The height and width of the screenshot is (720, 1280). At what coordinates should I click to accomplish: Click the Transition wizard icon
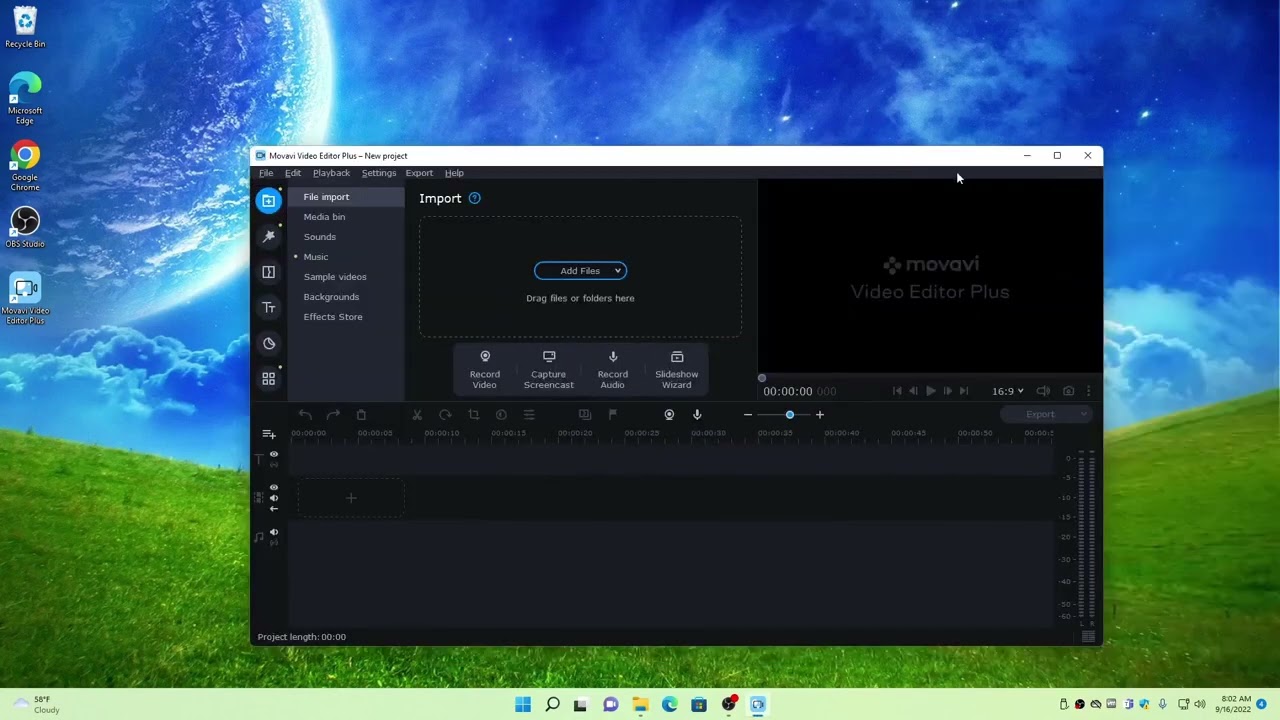point(585,415)
